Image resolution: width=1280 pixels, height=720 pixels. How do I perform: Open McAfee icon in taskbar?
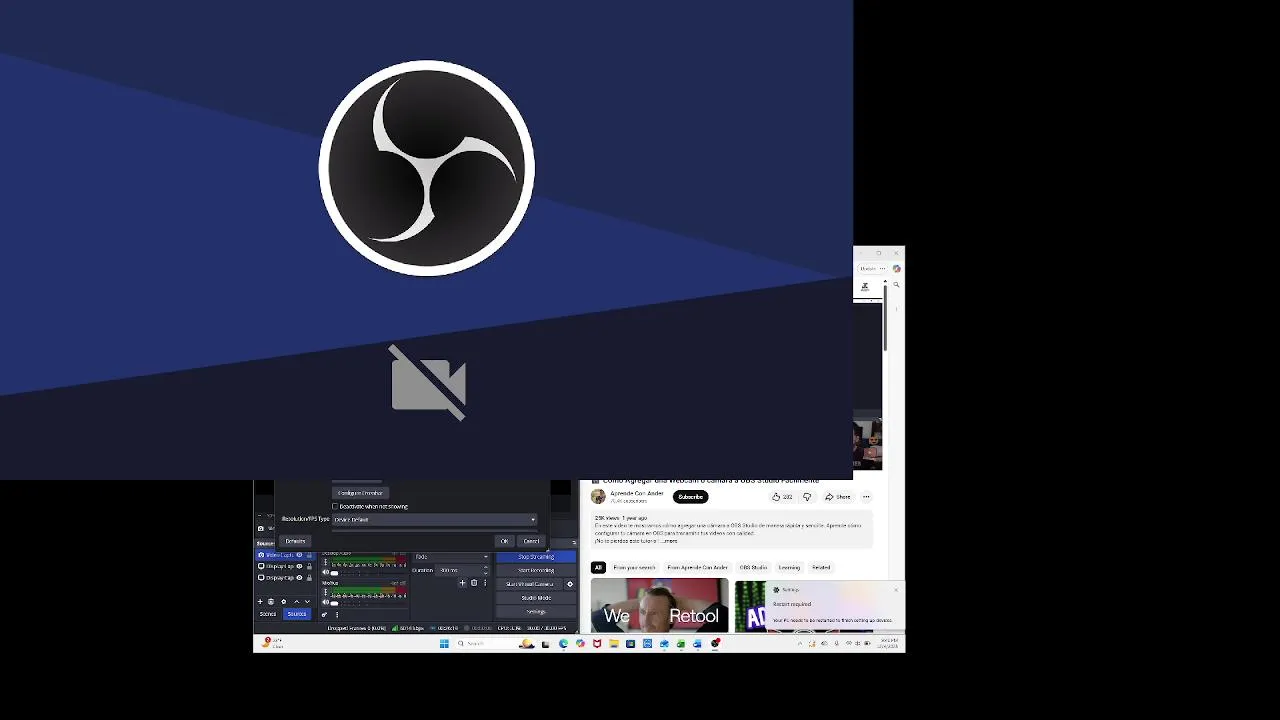coord(597,643)
